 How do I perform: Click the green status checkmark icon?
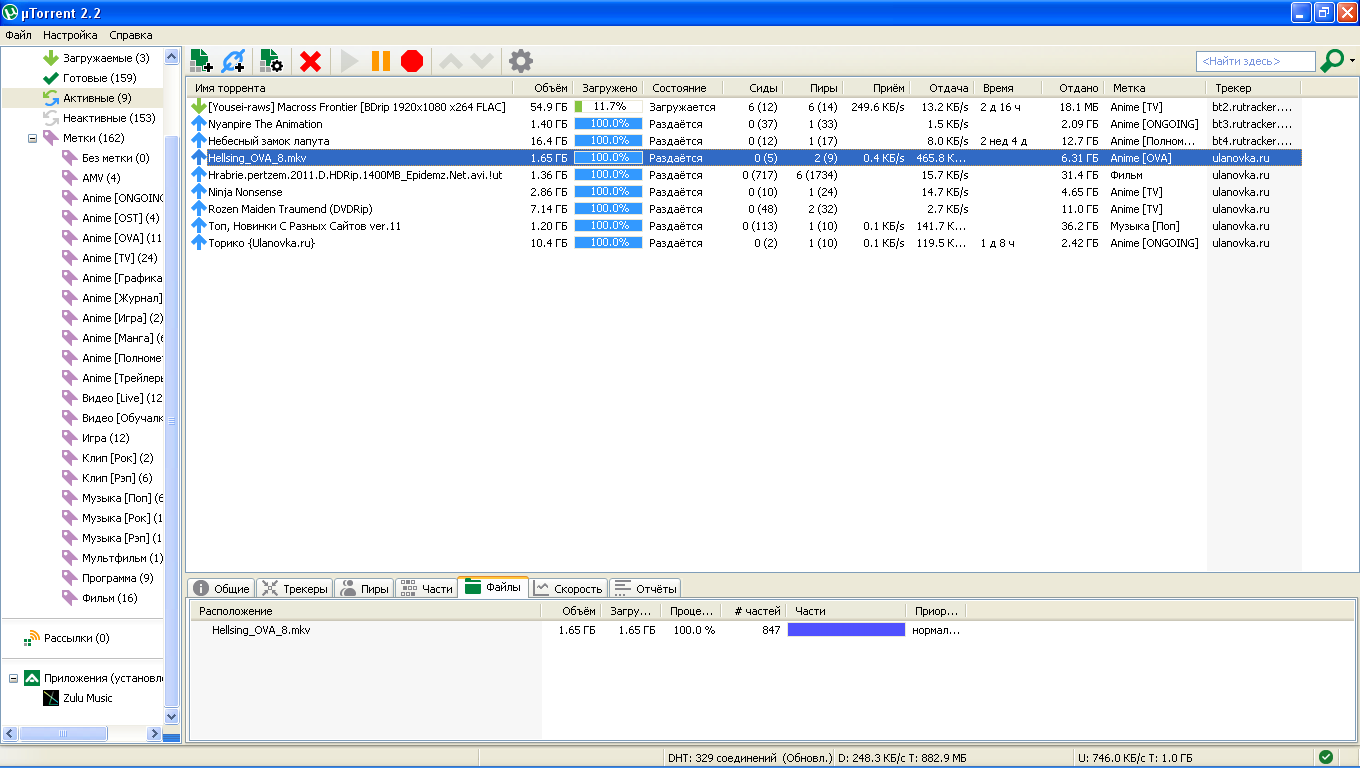1326,757
